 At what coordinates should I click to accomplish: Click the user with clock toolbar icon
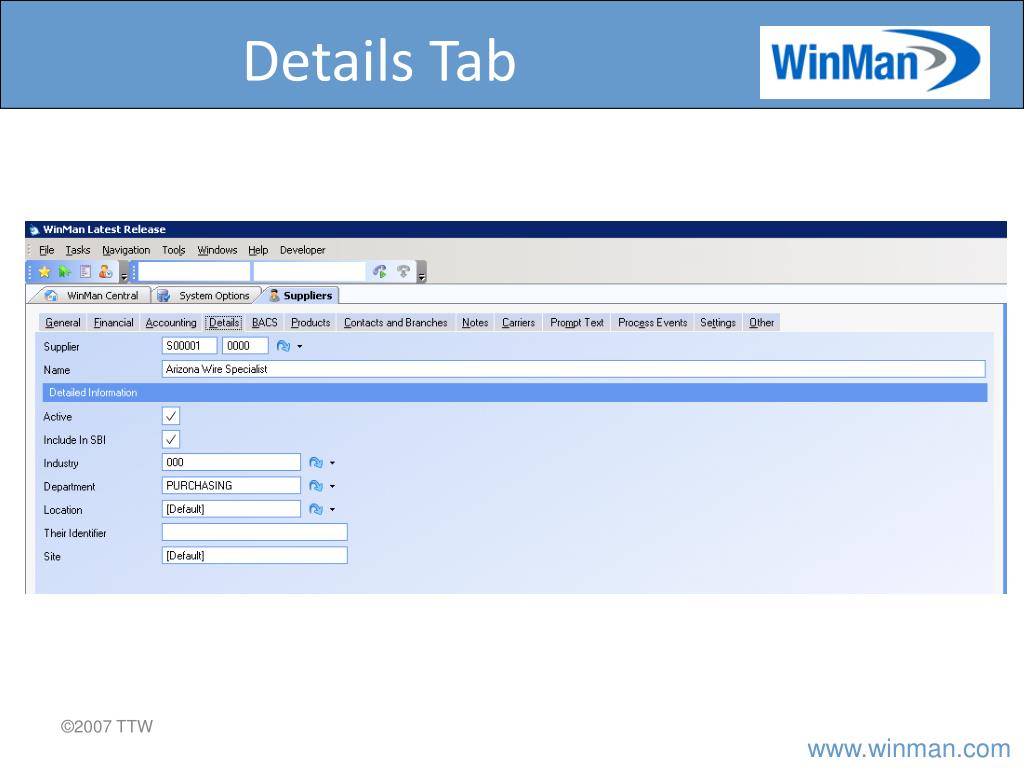[105, 272]
